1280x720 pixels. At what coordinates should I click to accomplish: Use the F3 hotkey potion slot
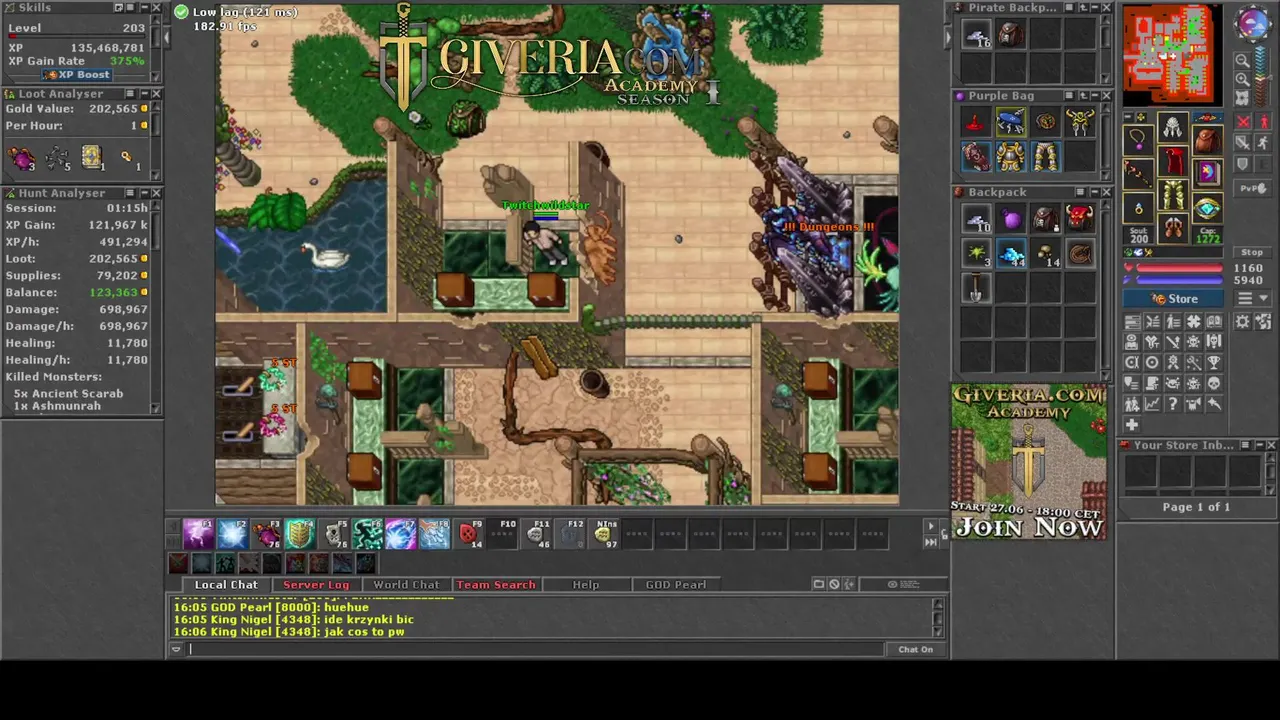coord(266,535)
